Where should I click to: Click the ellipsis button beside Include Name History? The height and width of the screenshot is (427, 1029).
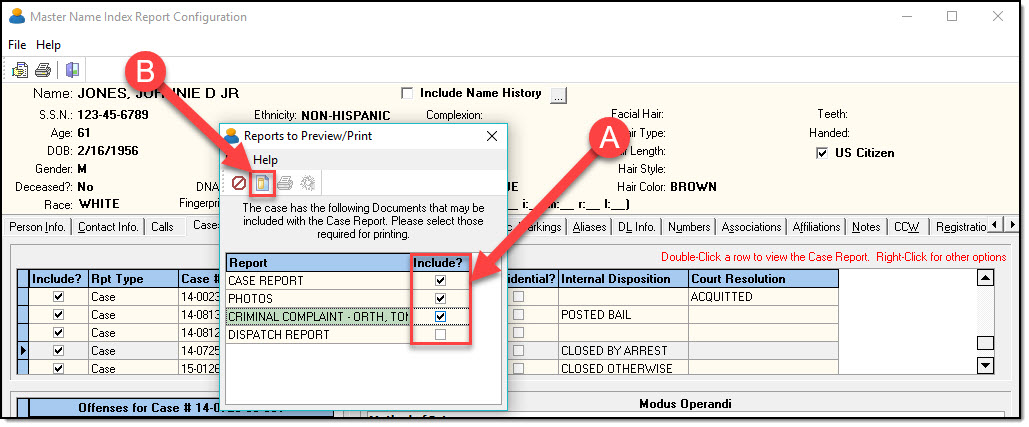click(558, 95)
